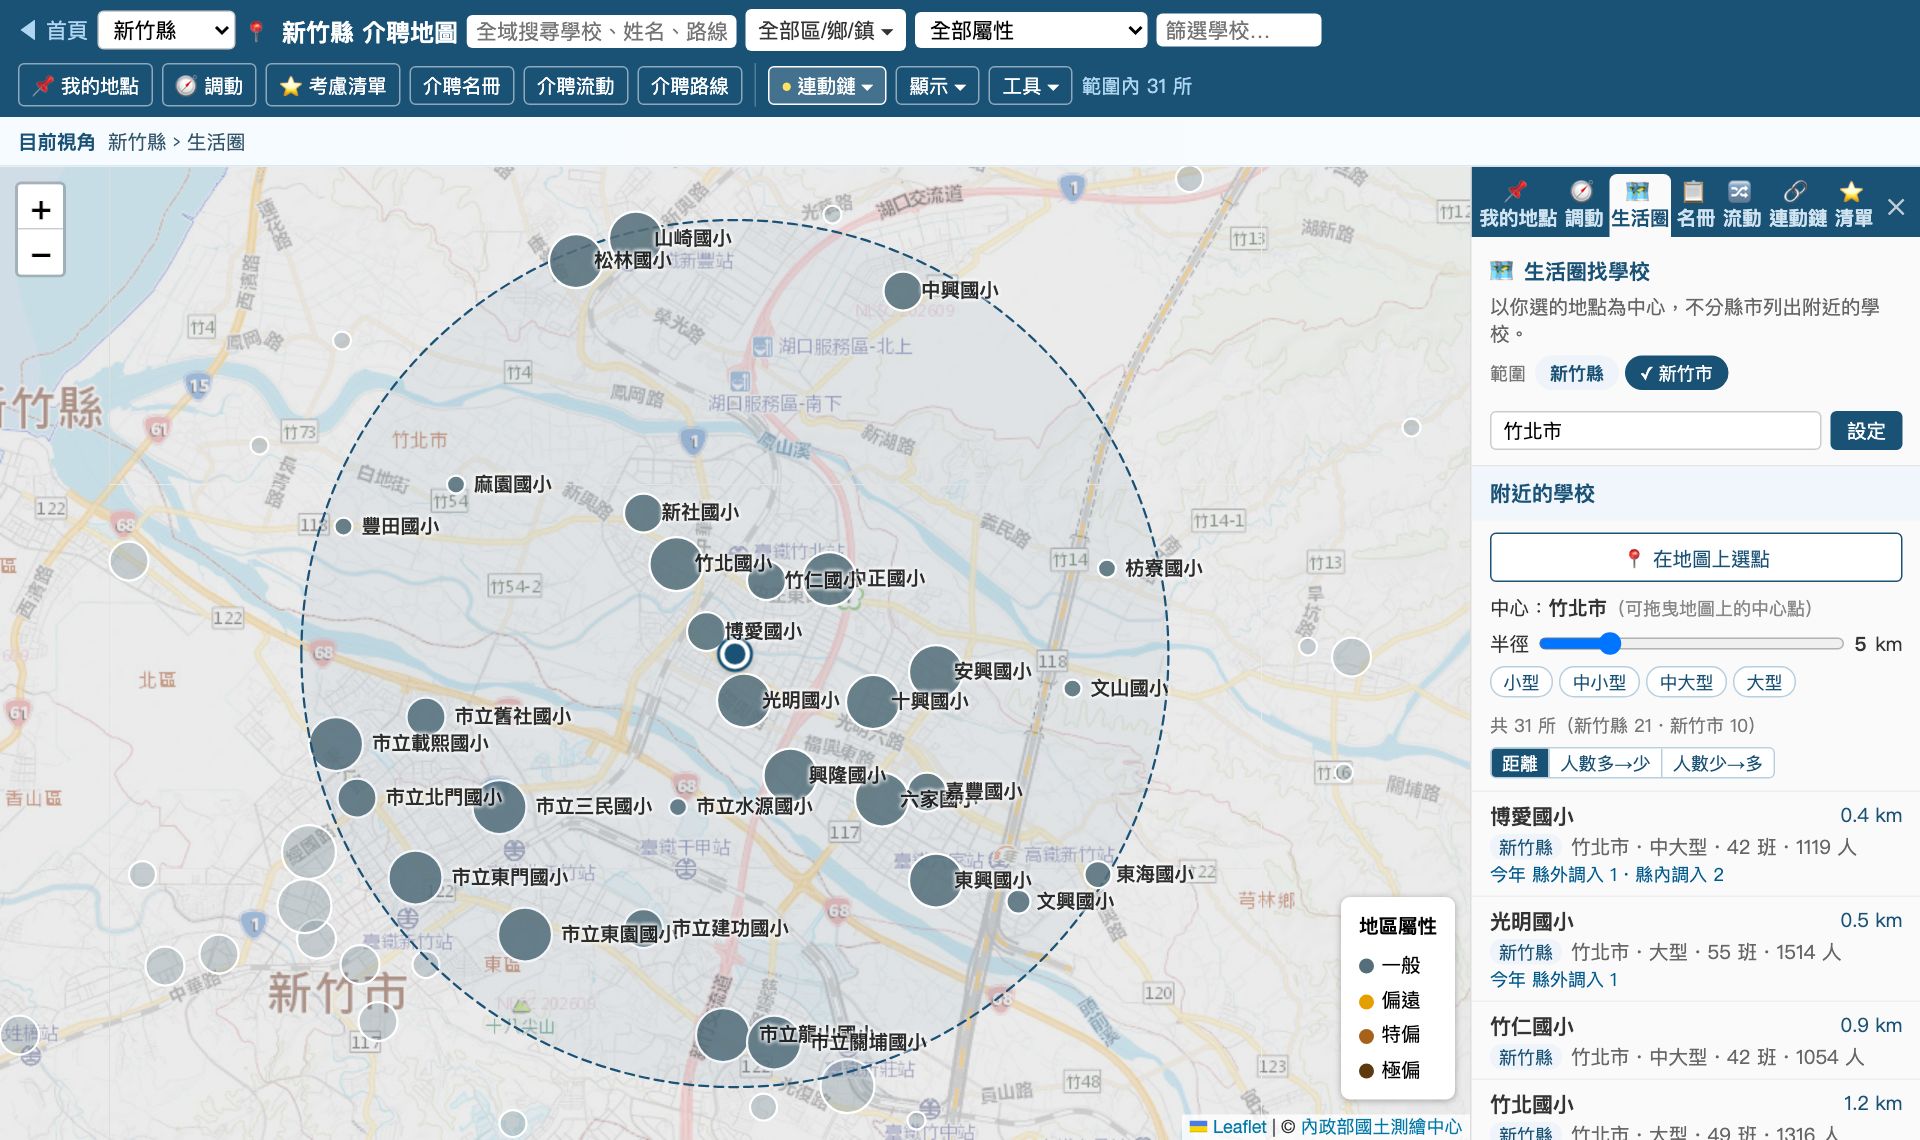
Task: Expand the 全部區/鄉/鎮 dropdown
Action: 825,31
